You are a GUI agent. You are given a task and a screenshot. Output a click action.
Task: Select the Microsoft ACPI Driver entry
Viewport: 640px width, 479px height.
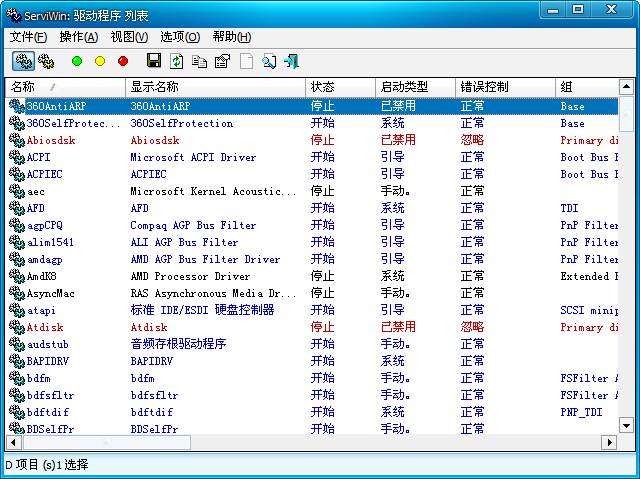(x=193, y=157)
